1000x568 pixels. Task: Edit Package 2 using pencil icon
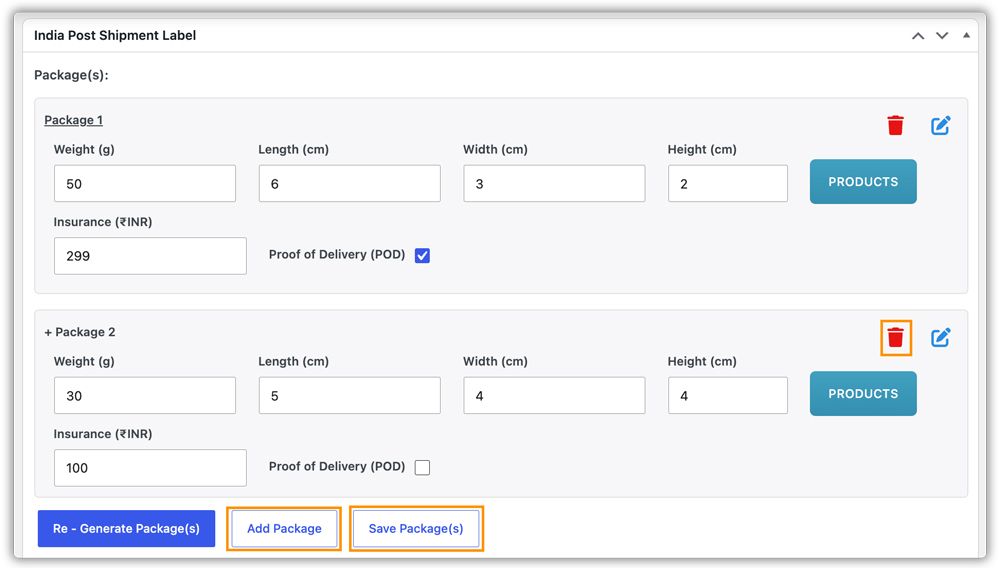pos(941,337)
